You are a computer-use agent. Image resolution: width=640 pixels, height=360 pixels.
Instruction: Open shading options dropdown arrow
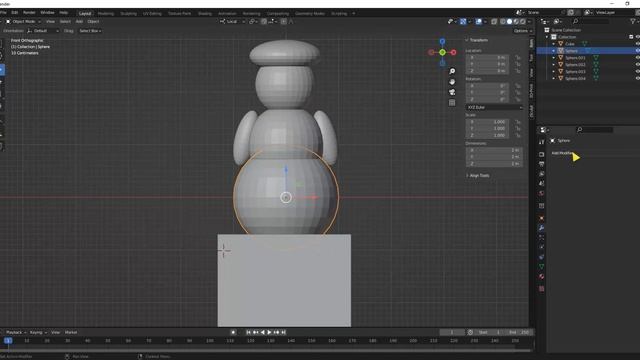coord(529,21)
